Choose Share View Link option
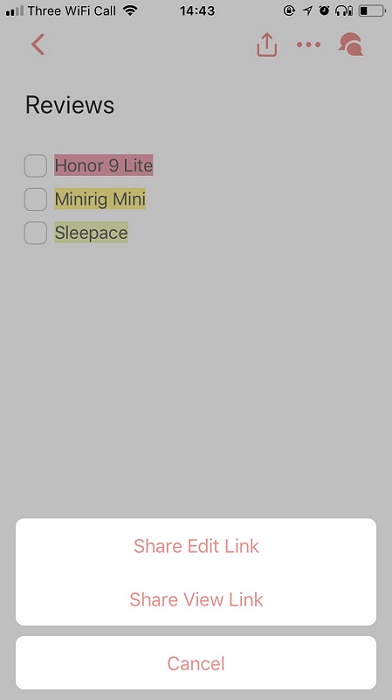Viewport: 392px width, 700px height. click(x=196, y=599)
